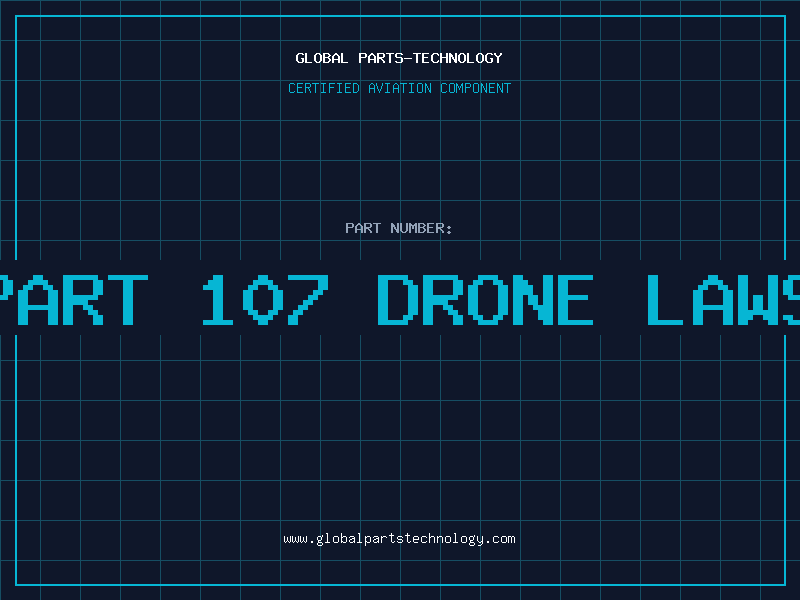Open the www.globalpartstechnology.com link
This screenshot has height=600, width=800.
[399, 539]
